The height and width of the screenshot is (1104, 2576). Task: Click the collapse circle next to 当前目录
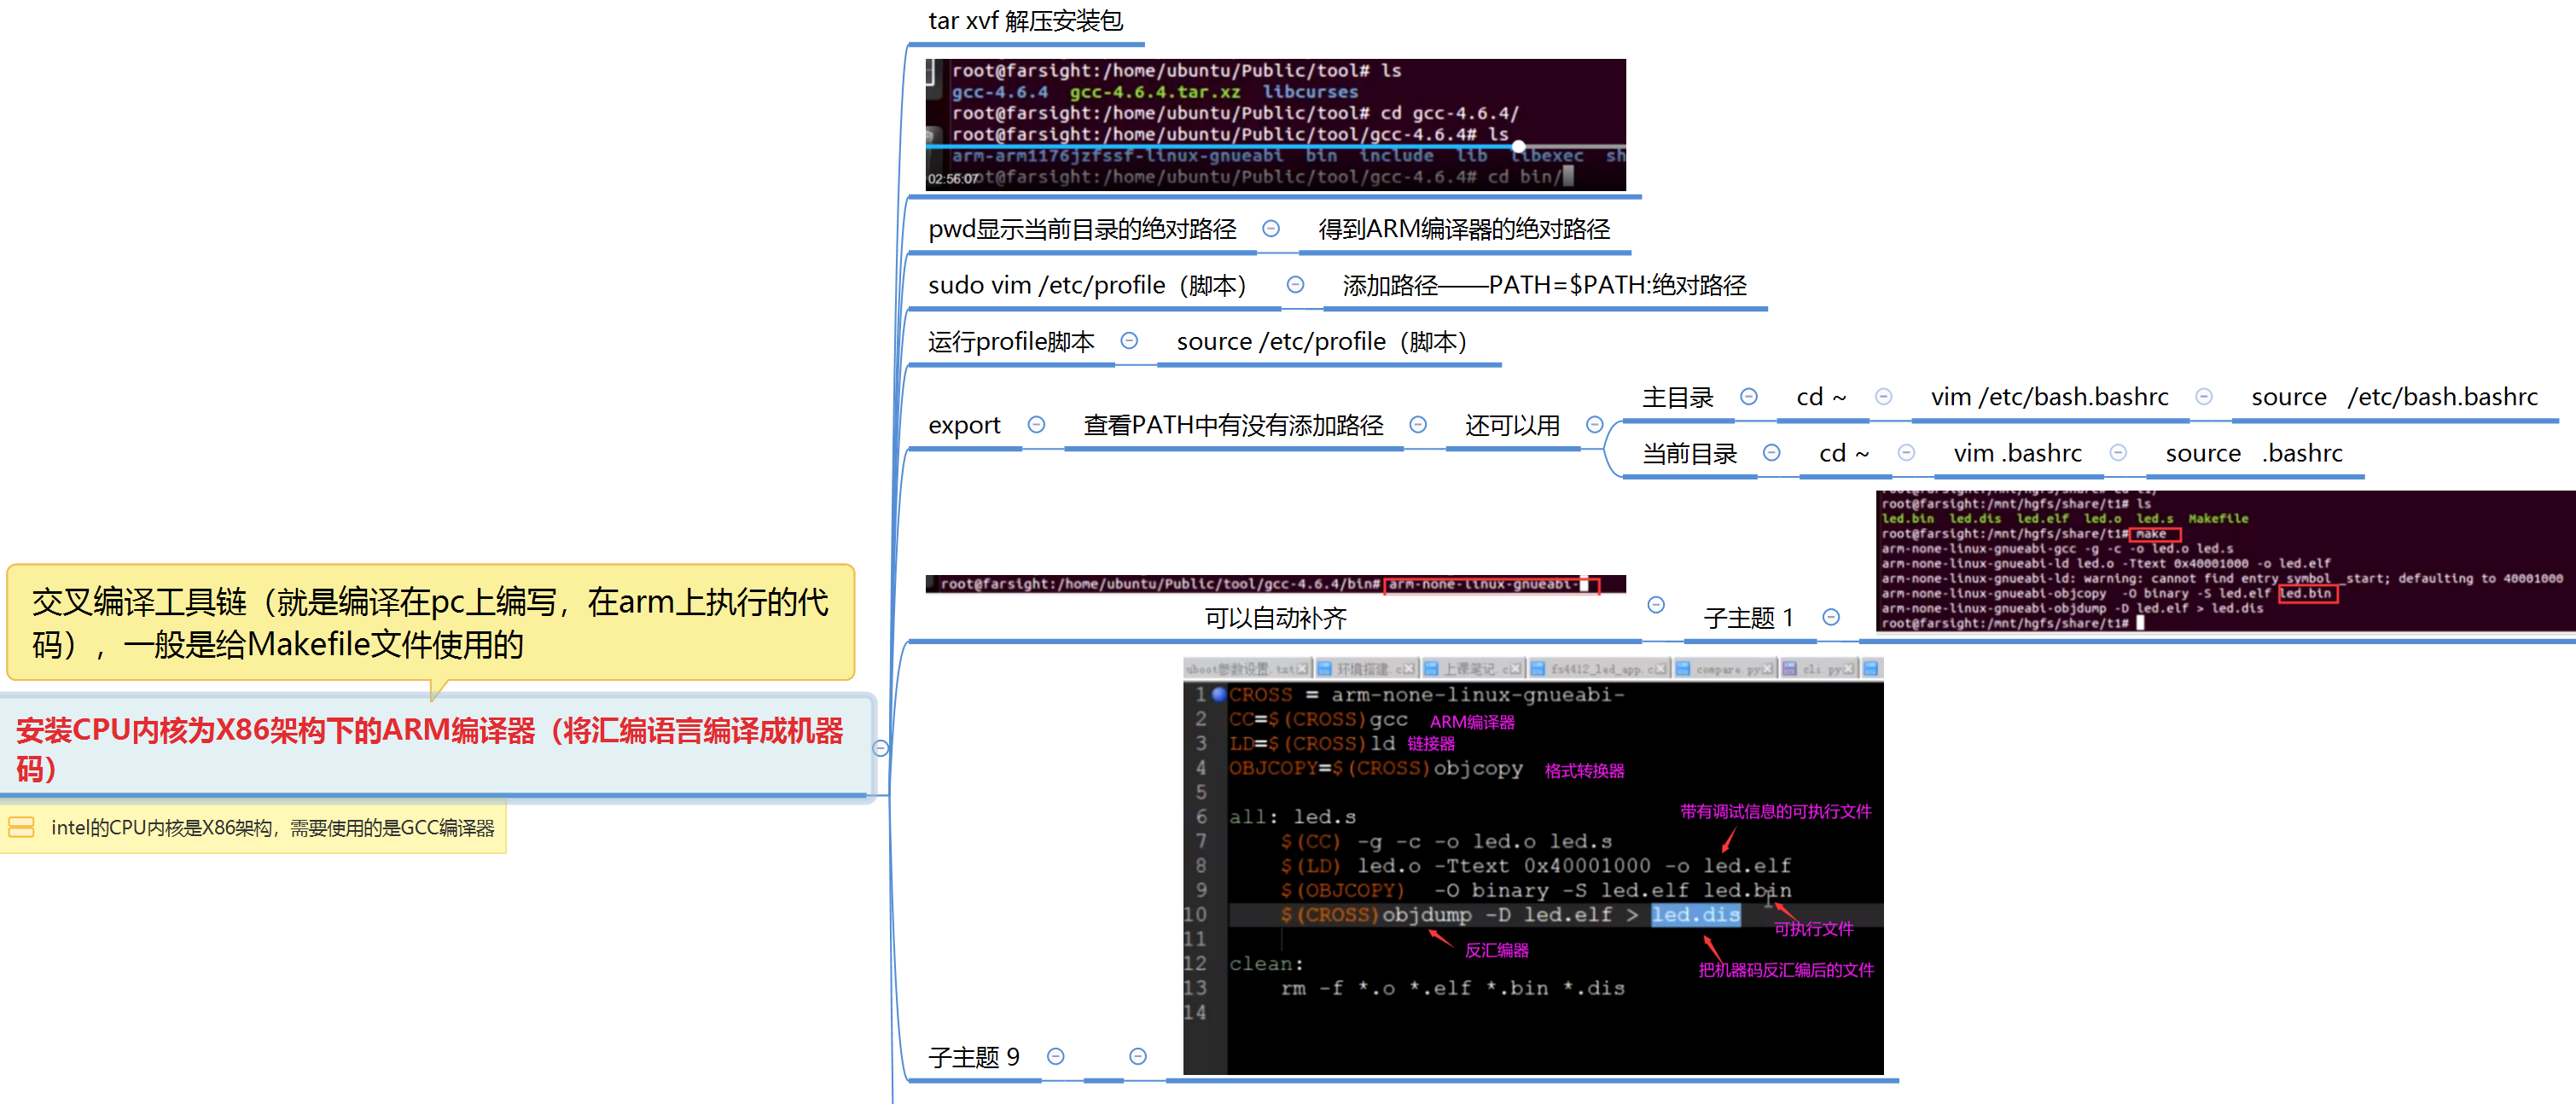point(1771,453)
